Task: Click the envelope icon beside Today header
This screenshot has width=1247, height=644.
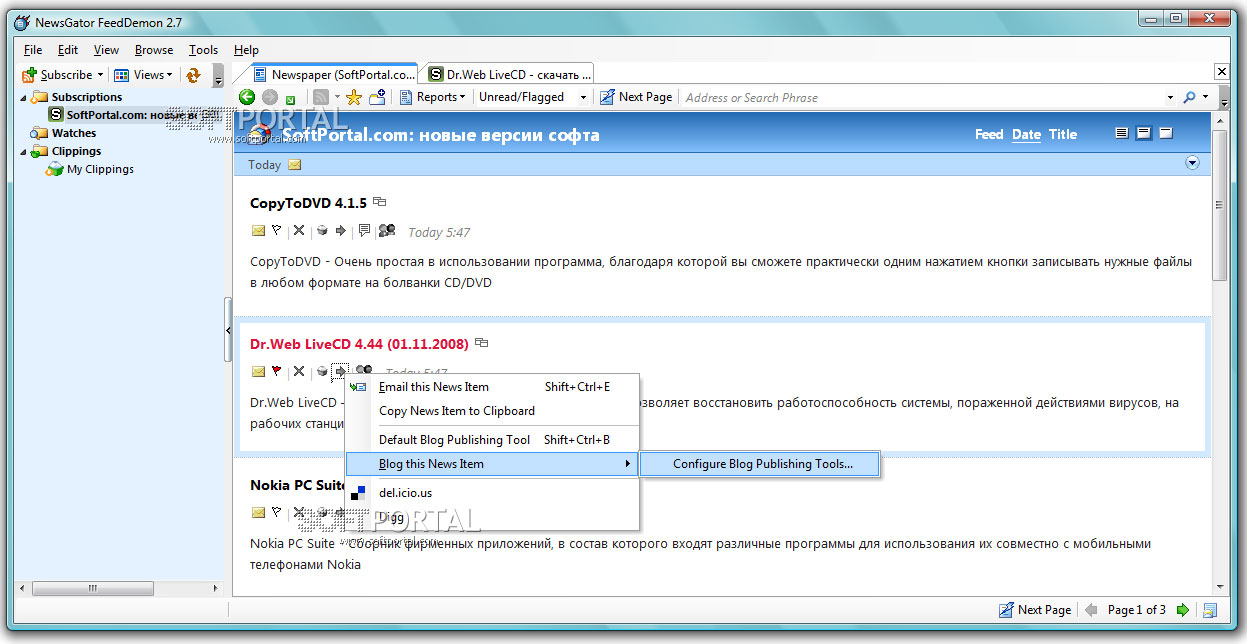Action: (x=294, y=165)
